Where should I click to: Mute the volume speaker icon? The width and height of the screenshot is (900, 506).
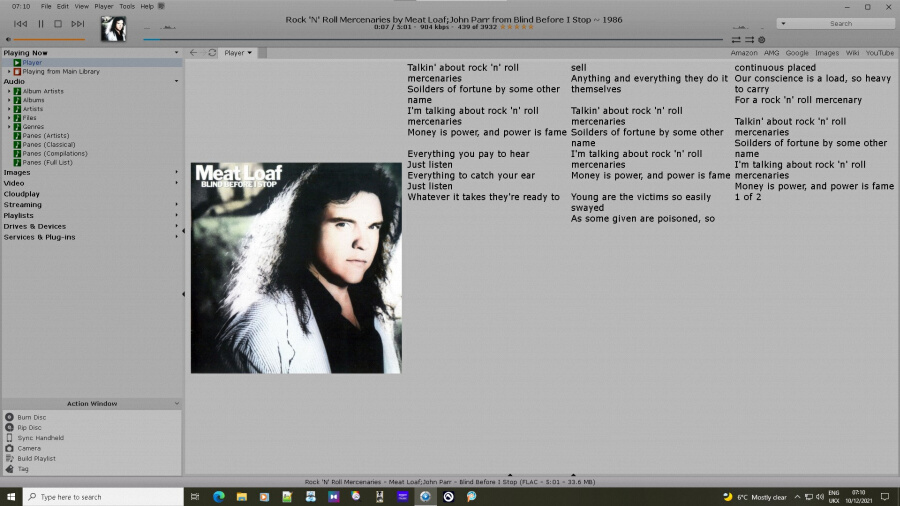point(8,40)
